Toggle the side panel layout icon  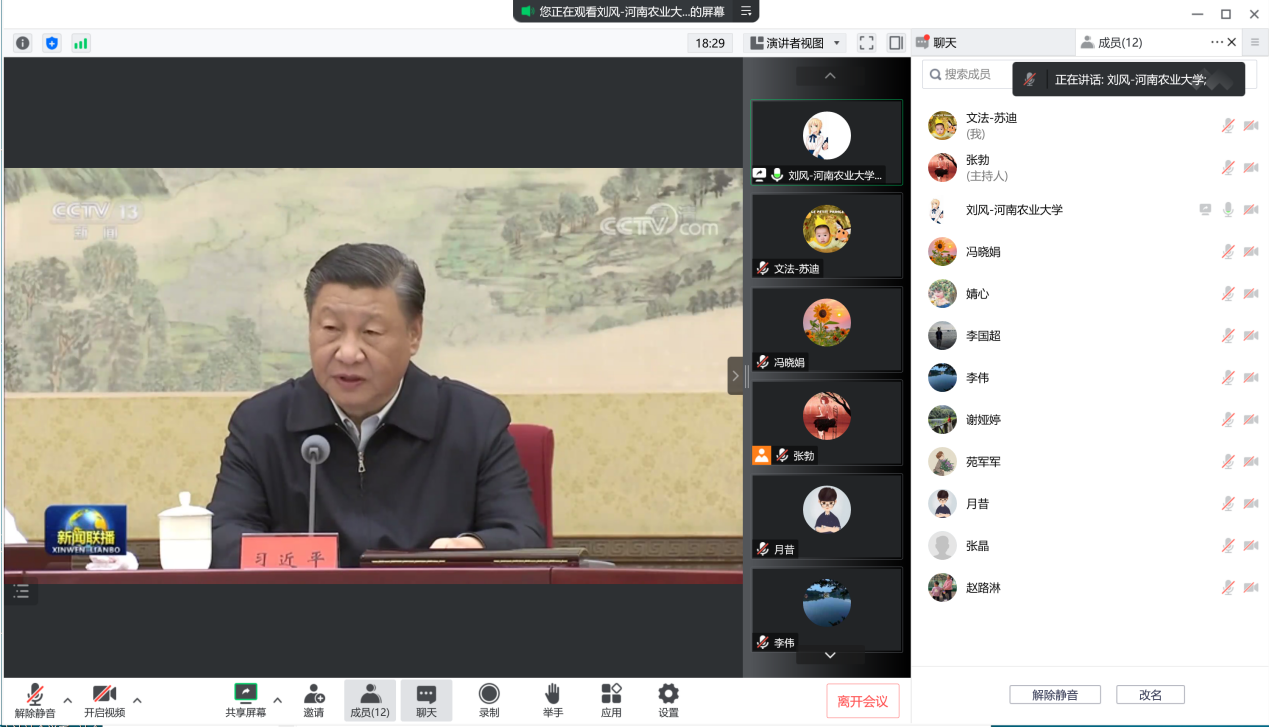[x=896, y=43]
